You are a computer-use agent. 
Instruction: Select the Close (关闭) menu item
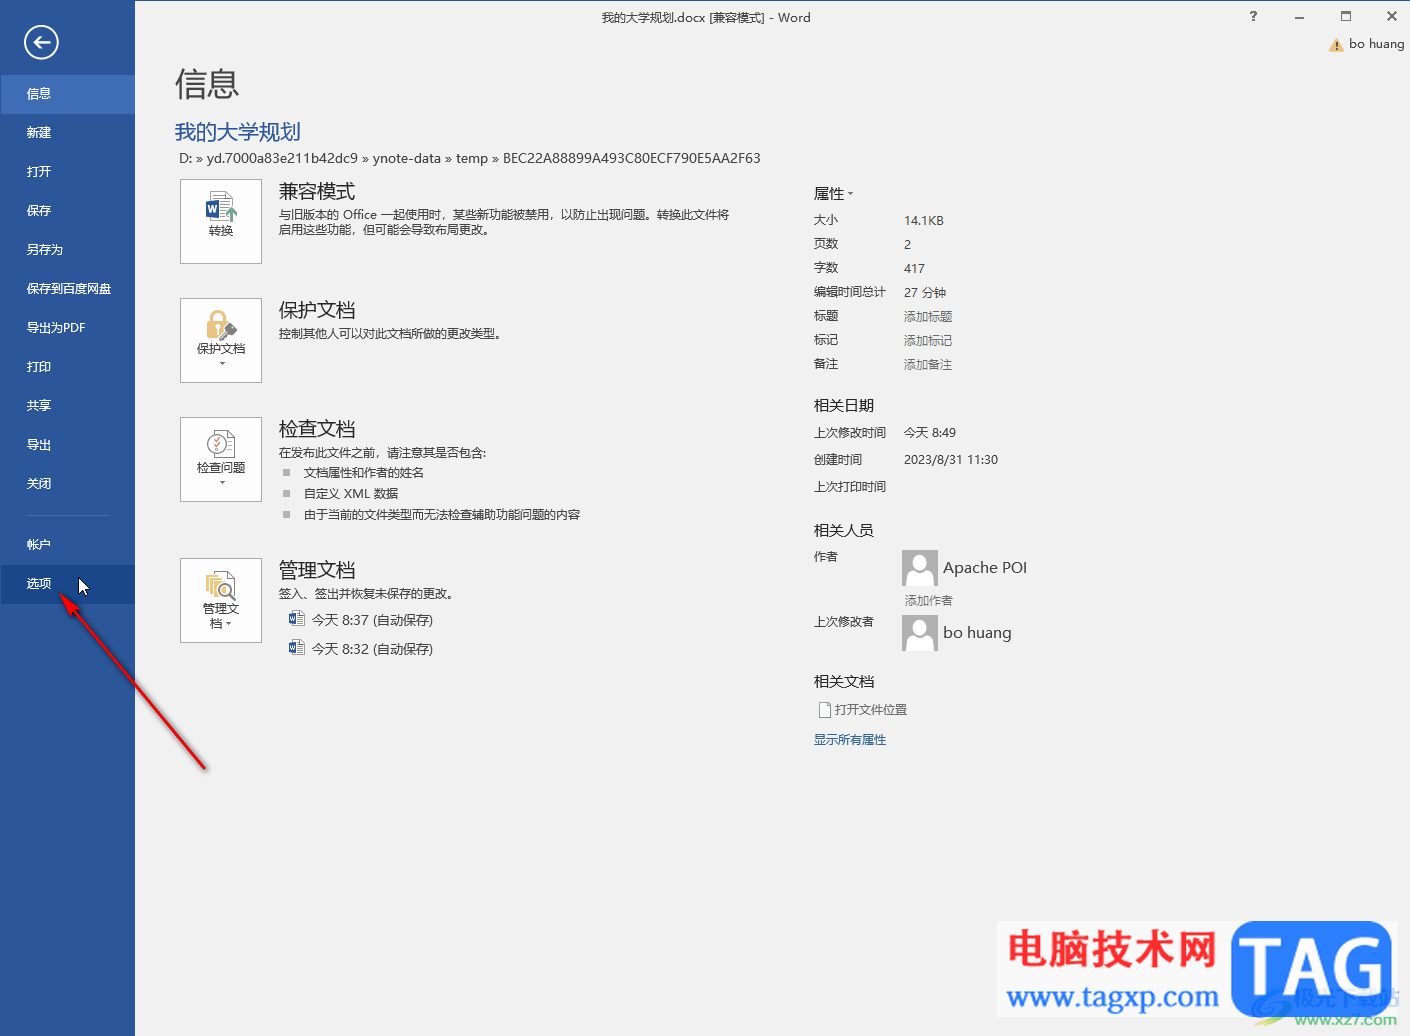pyautogui.click(x=67, y=484)
